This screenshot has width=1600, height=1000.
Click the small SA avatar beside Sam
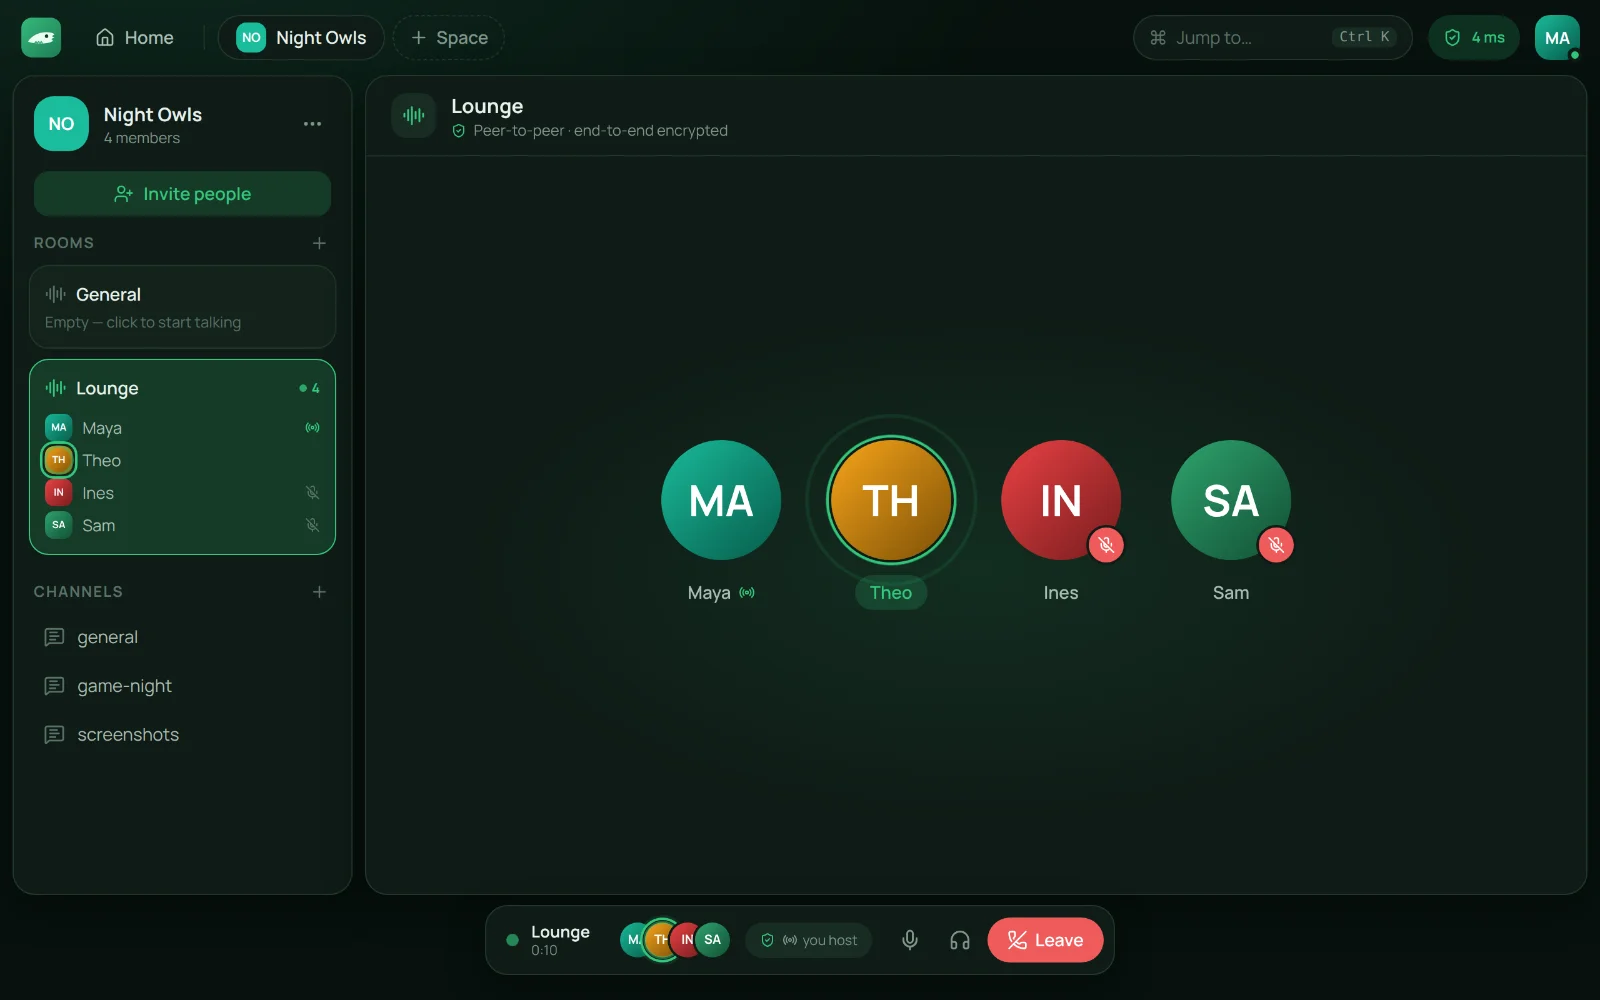click(59, 525)
